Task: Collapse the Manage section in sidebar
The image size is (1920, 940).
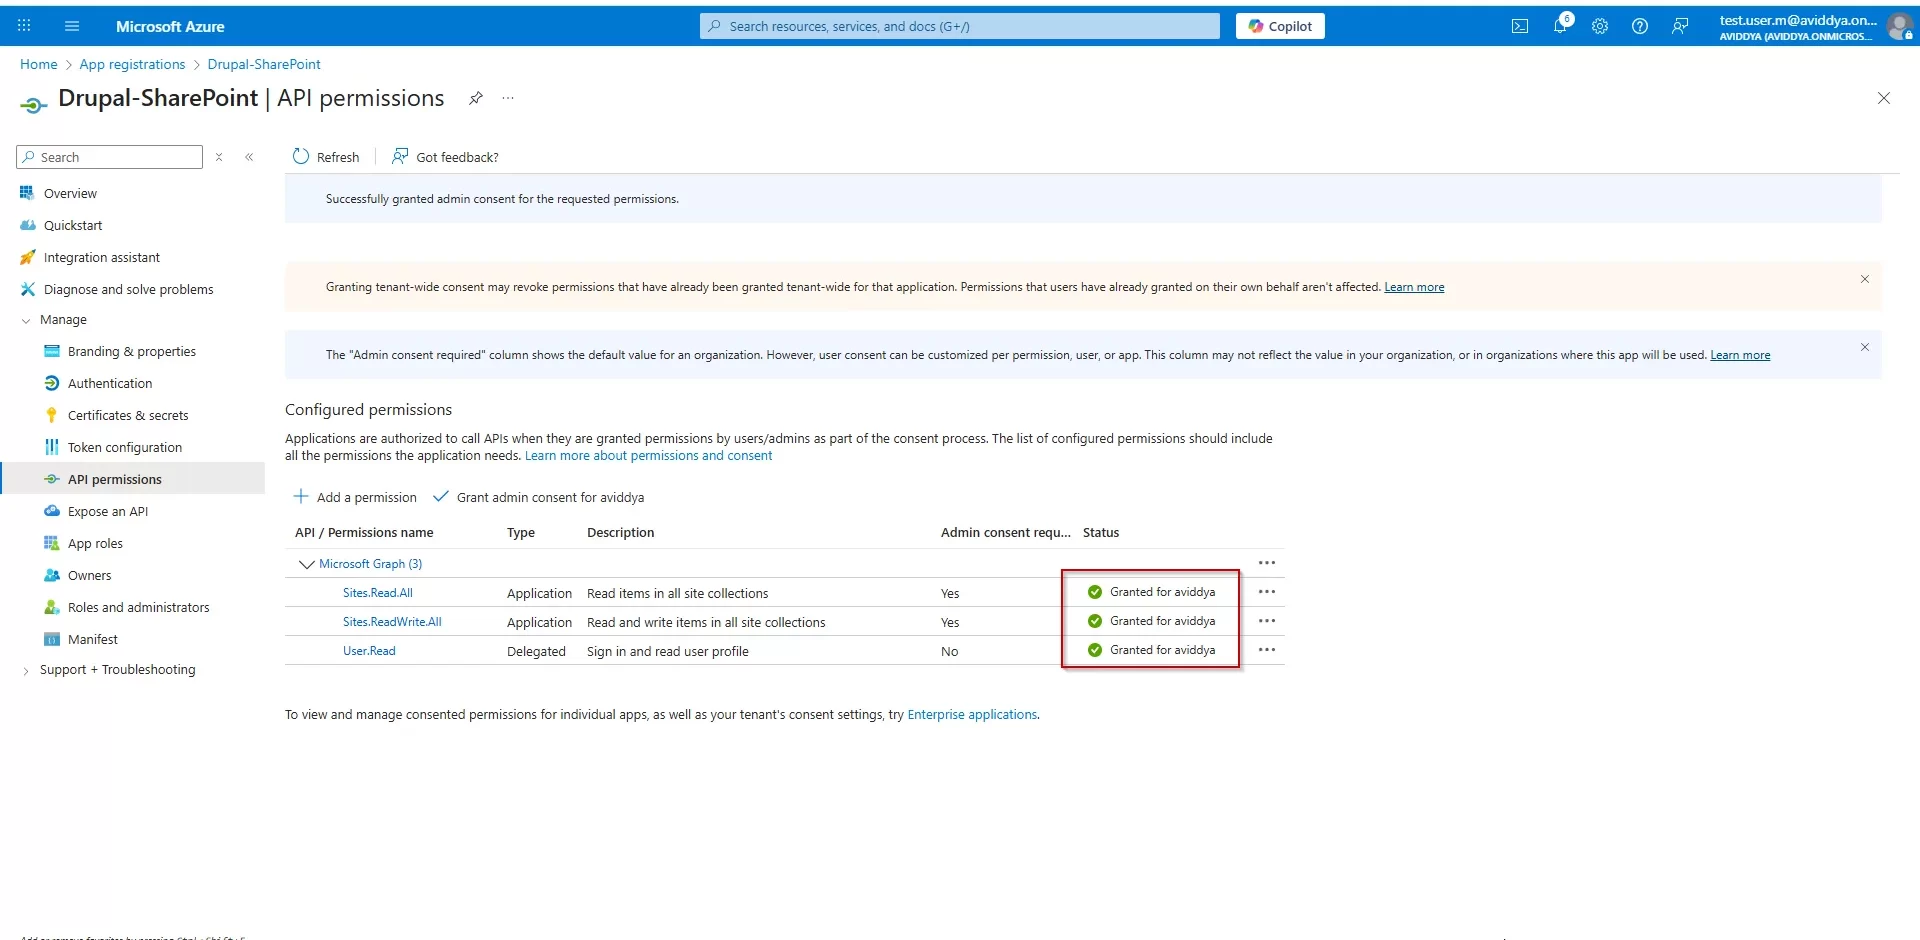Action: [x=26, y=320]
